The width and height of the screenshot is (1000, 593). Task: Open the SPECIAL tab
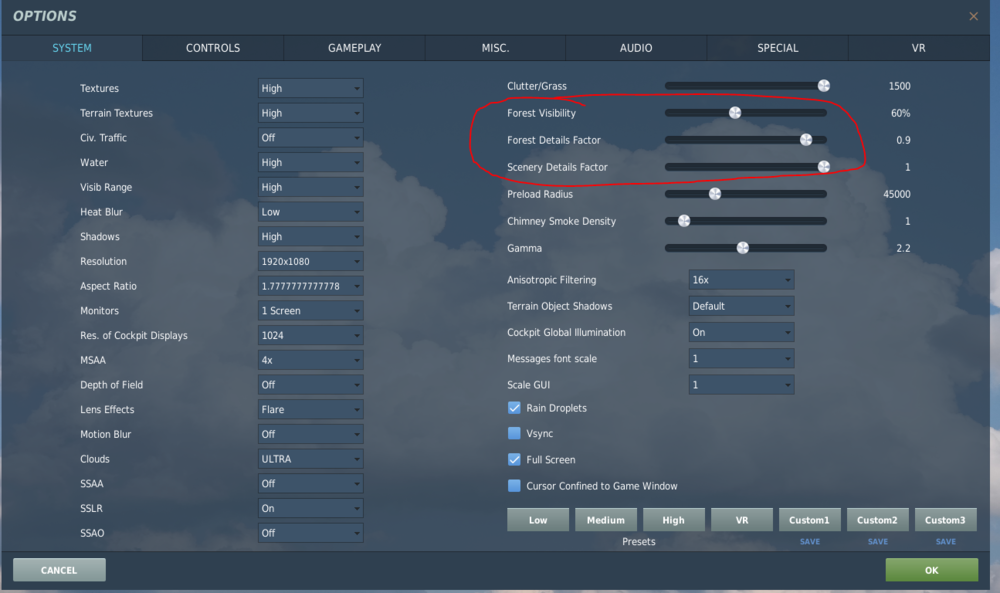pos(777,48)
